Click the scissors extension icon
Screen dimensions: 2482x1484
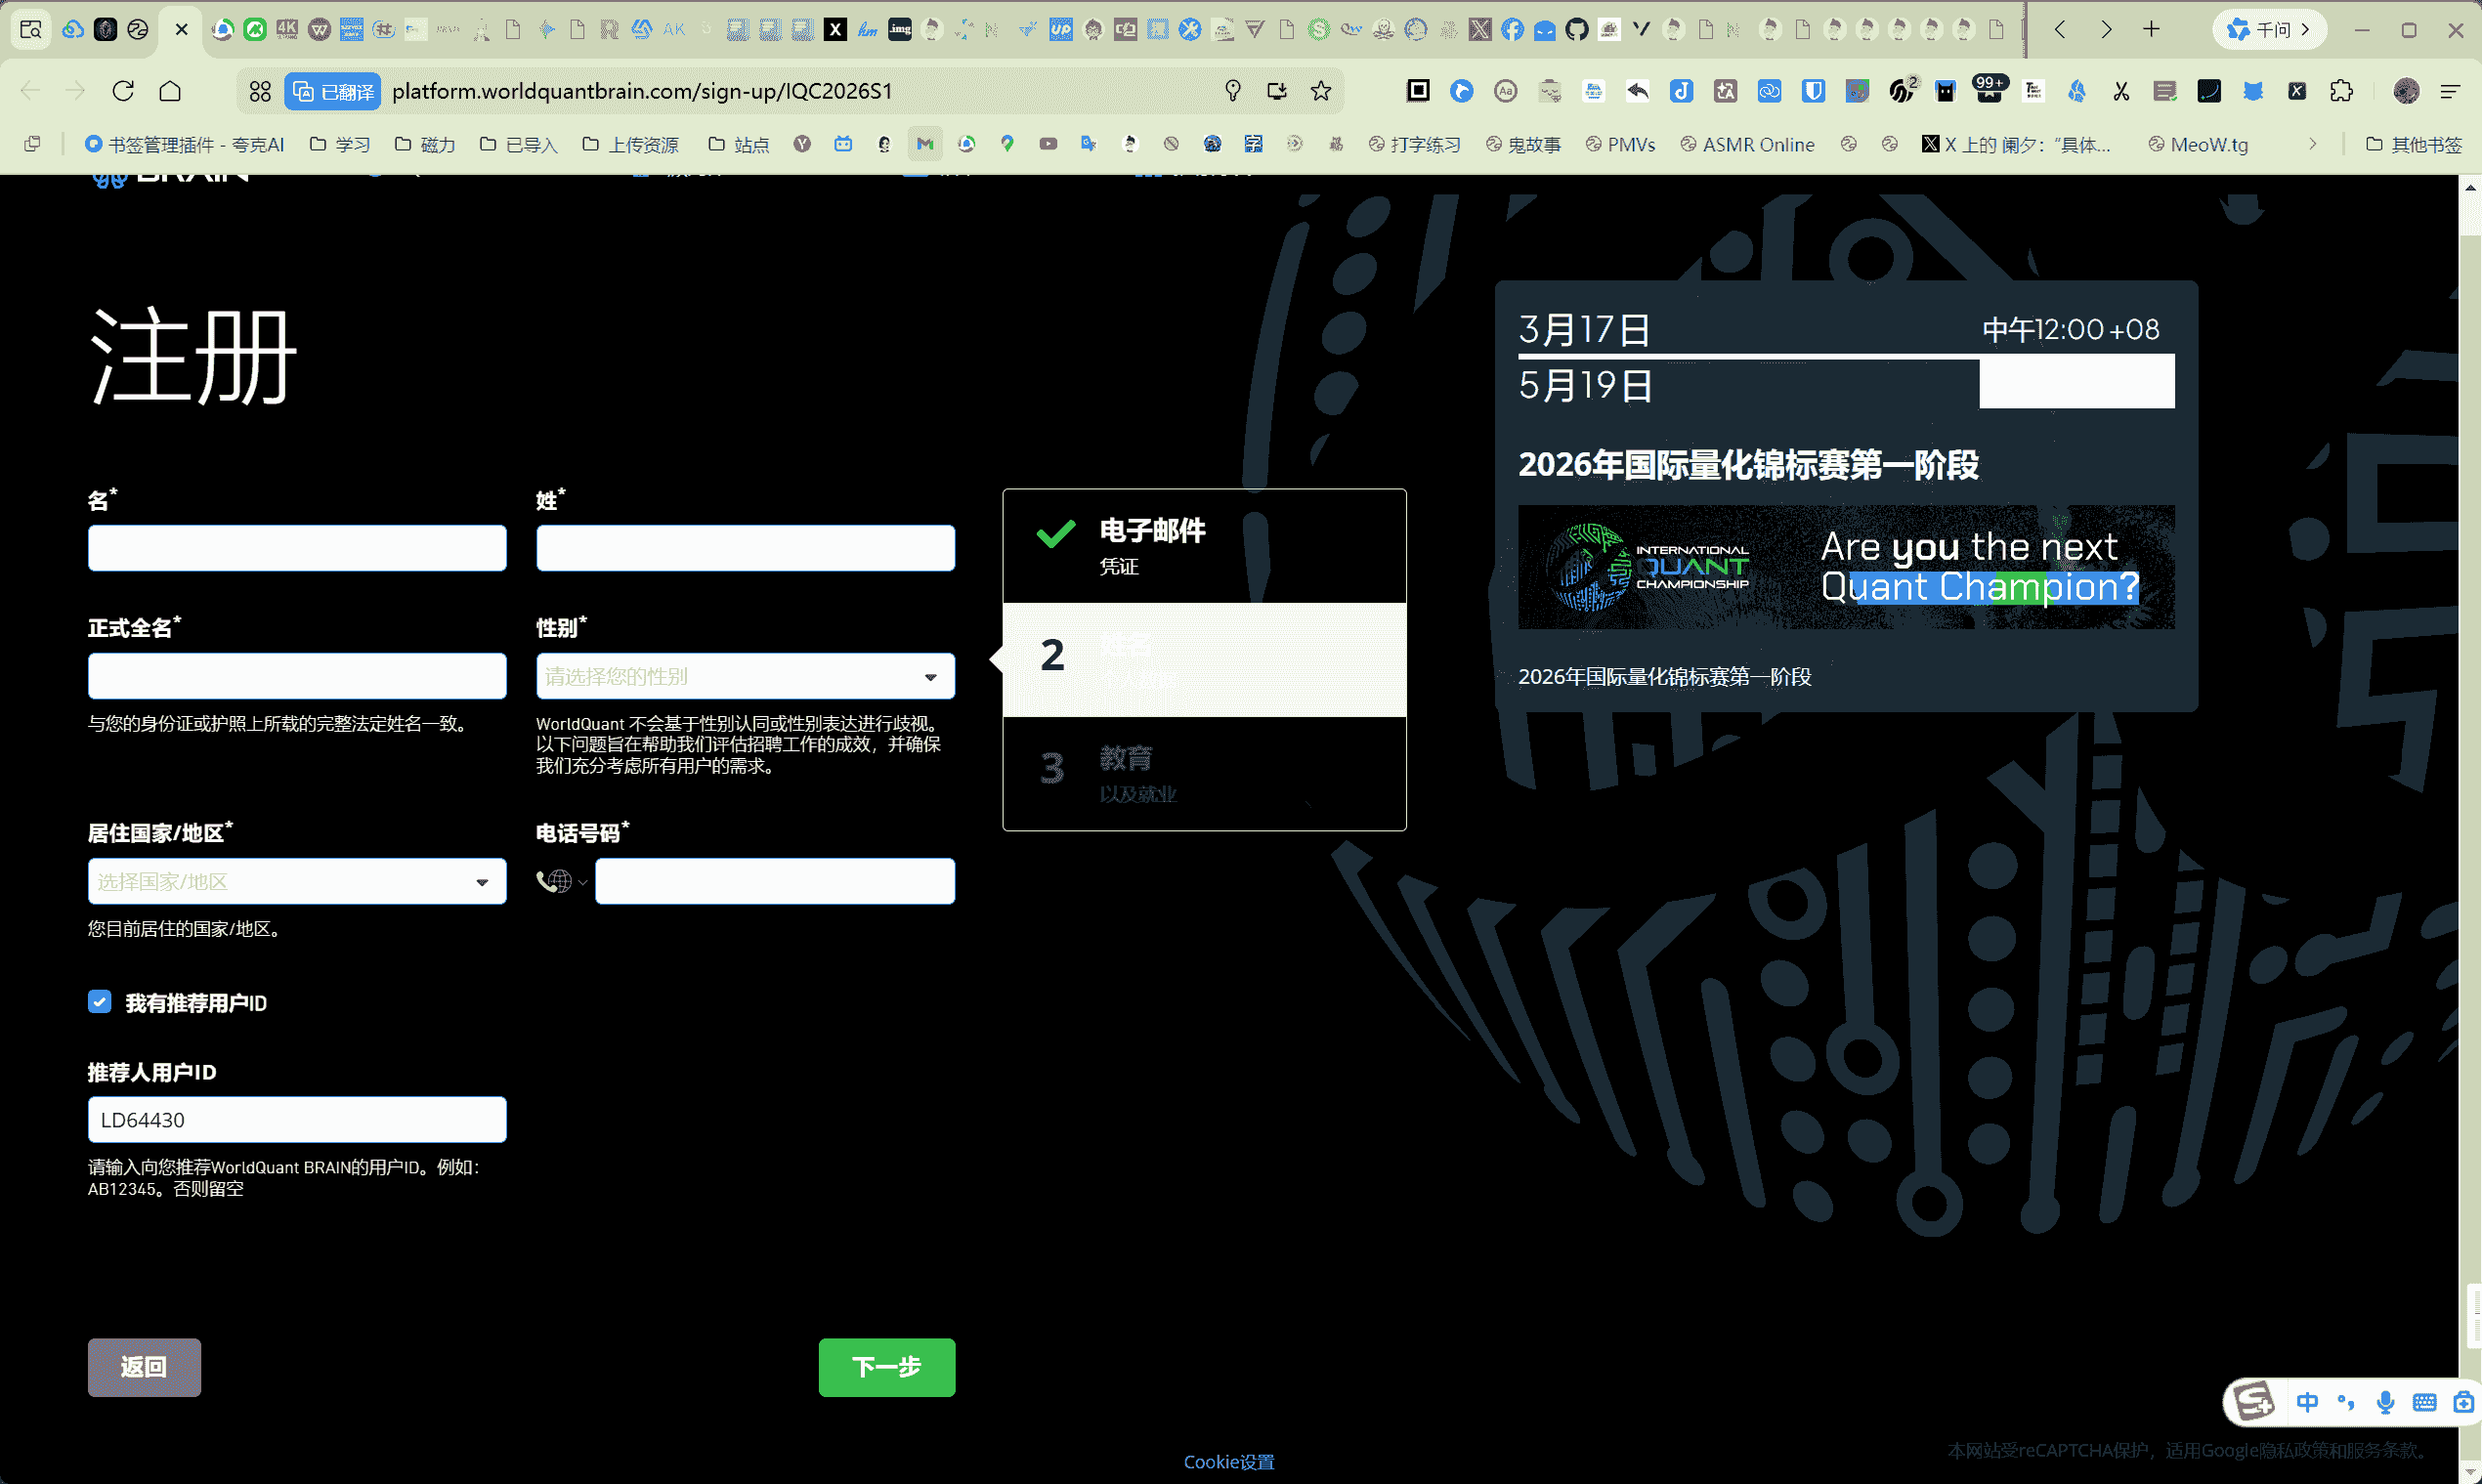tap(2121, 91)
